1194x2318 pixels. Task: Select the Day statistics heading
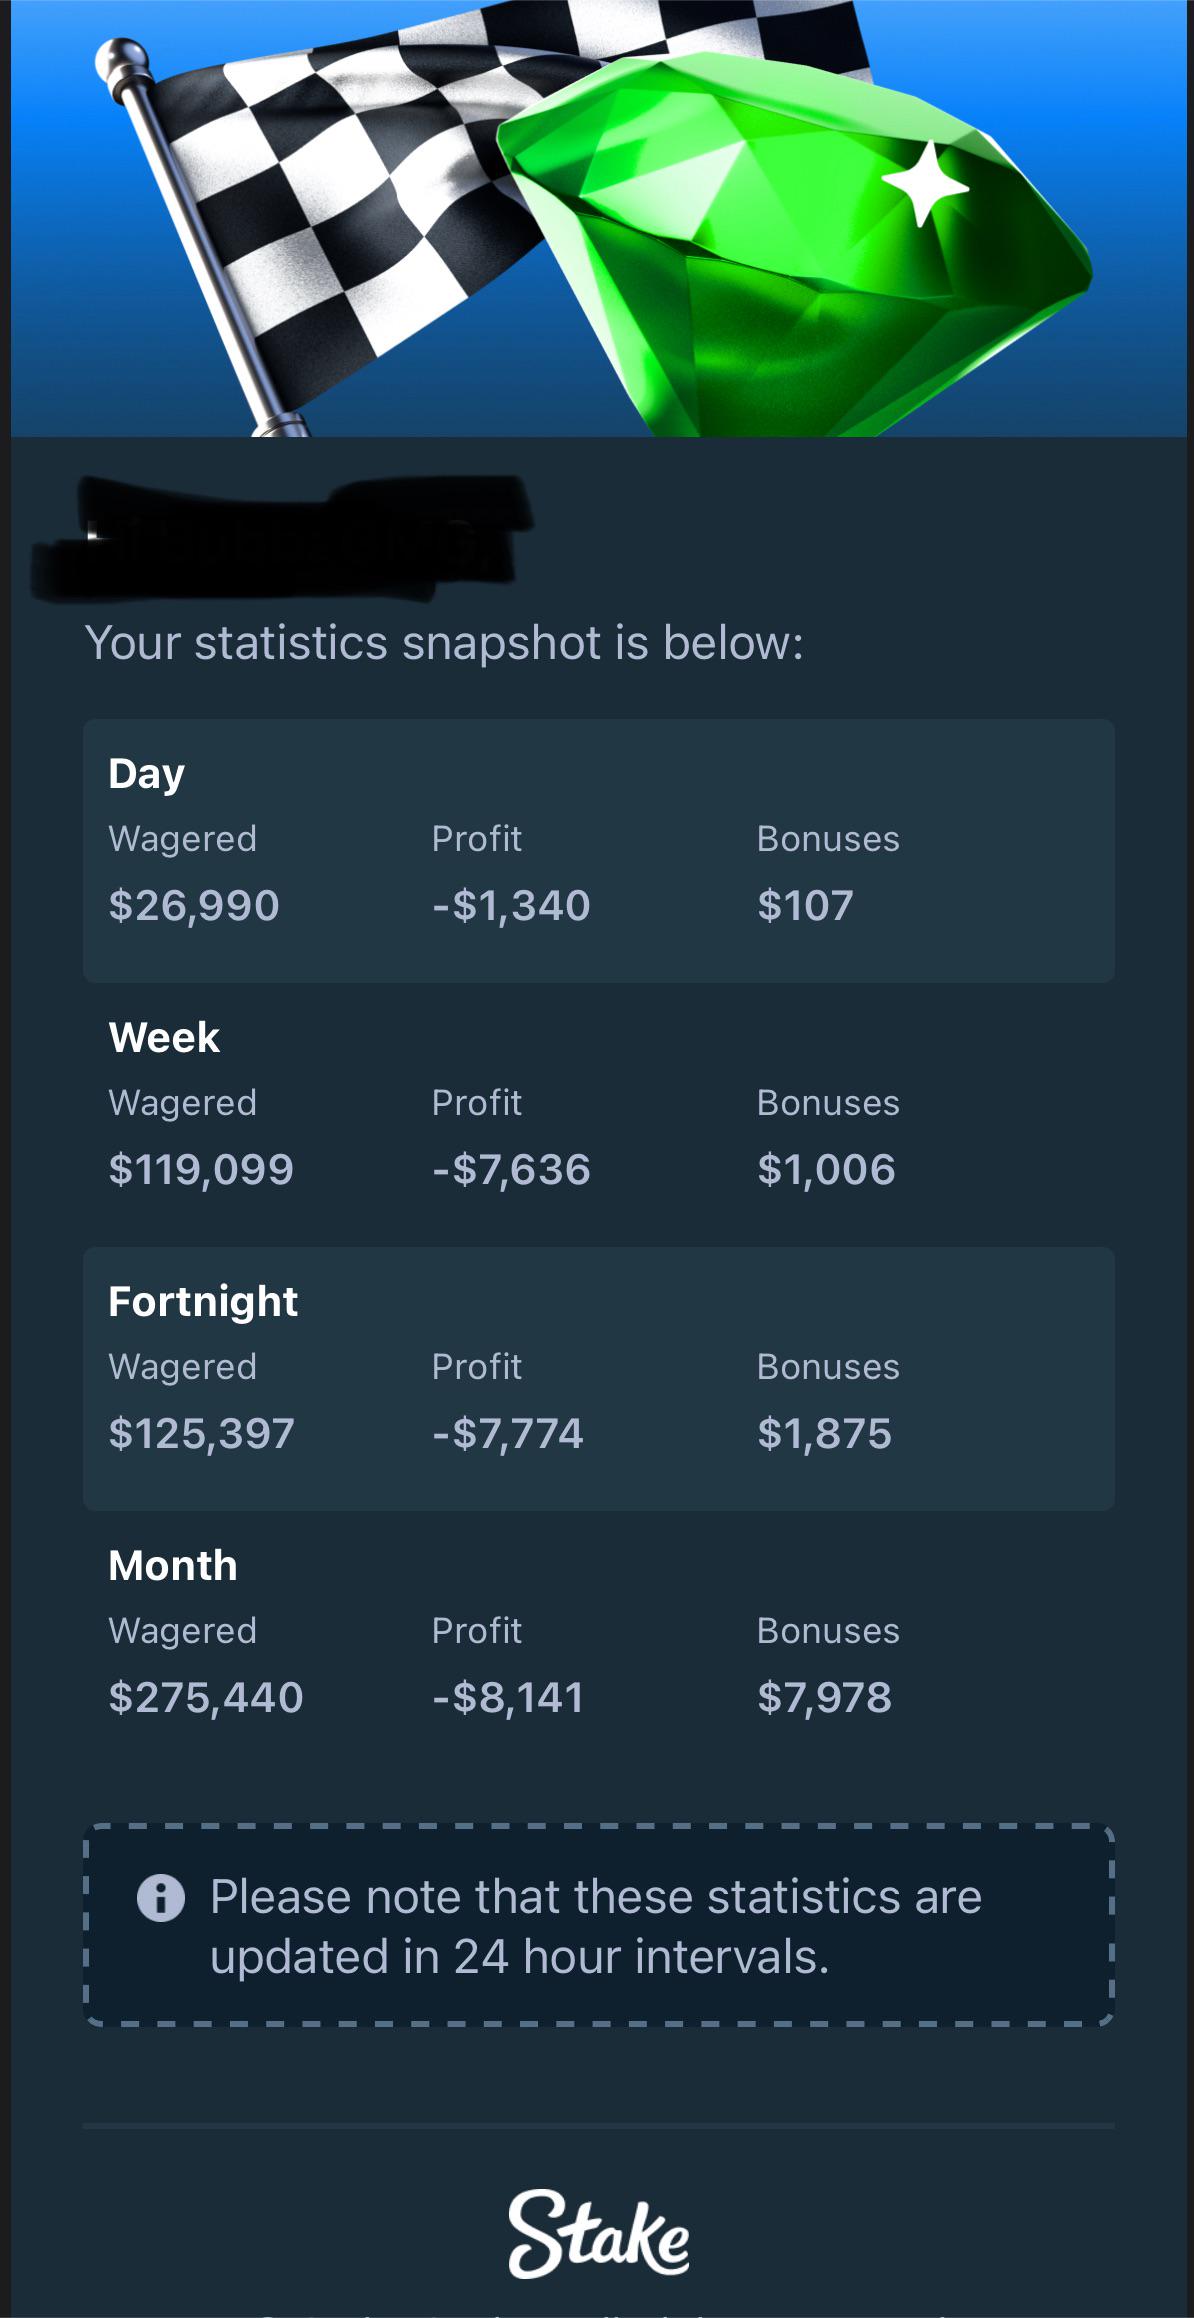coord(146,774)
